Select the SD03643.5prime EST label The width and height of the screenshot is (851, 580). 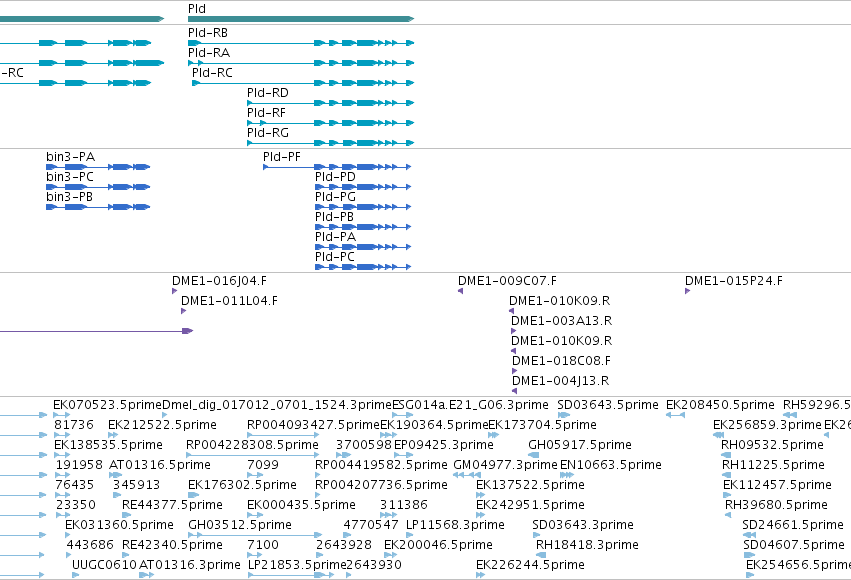[608, 405]
